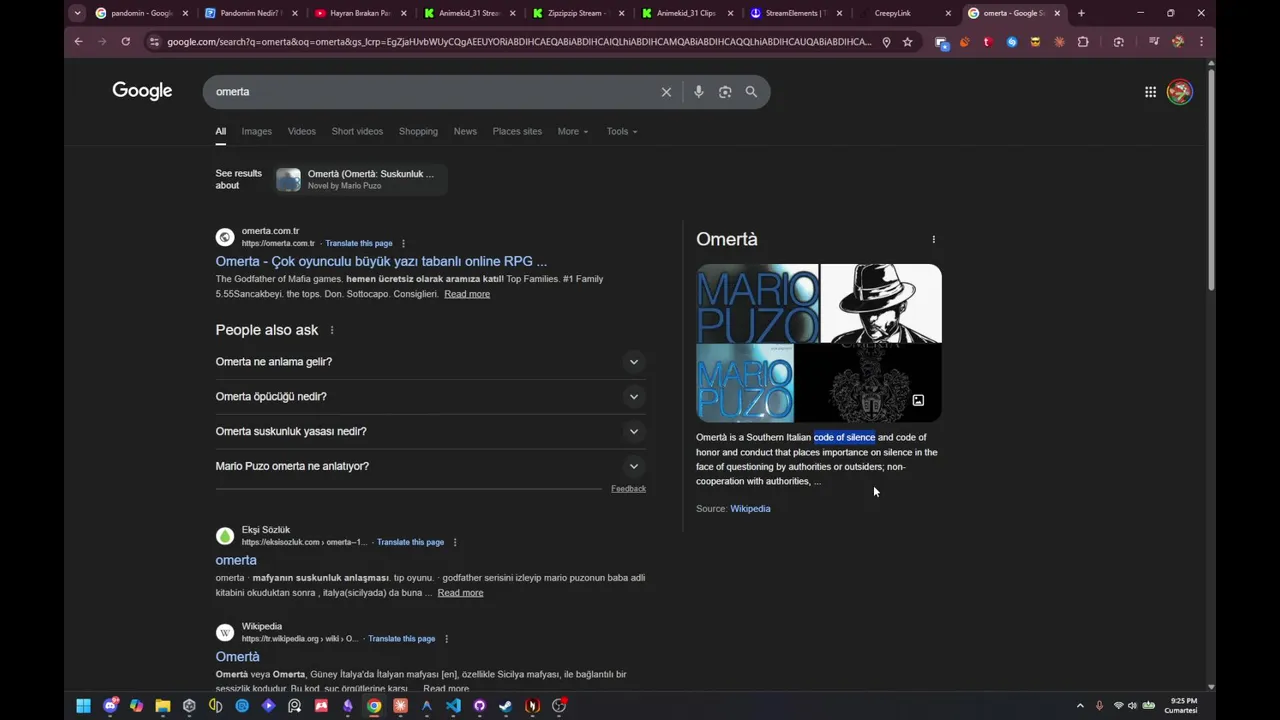Open volume control in system tray
The height and width of the screenshot is (720, 1280).
click(1133, 706)
